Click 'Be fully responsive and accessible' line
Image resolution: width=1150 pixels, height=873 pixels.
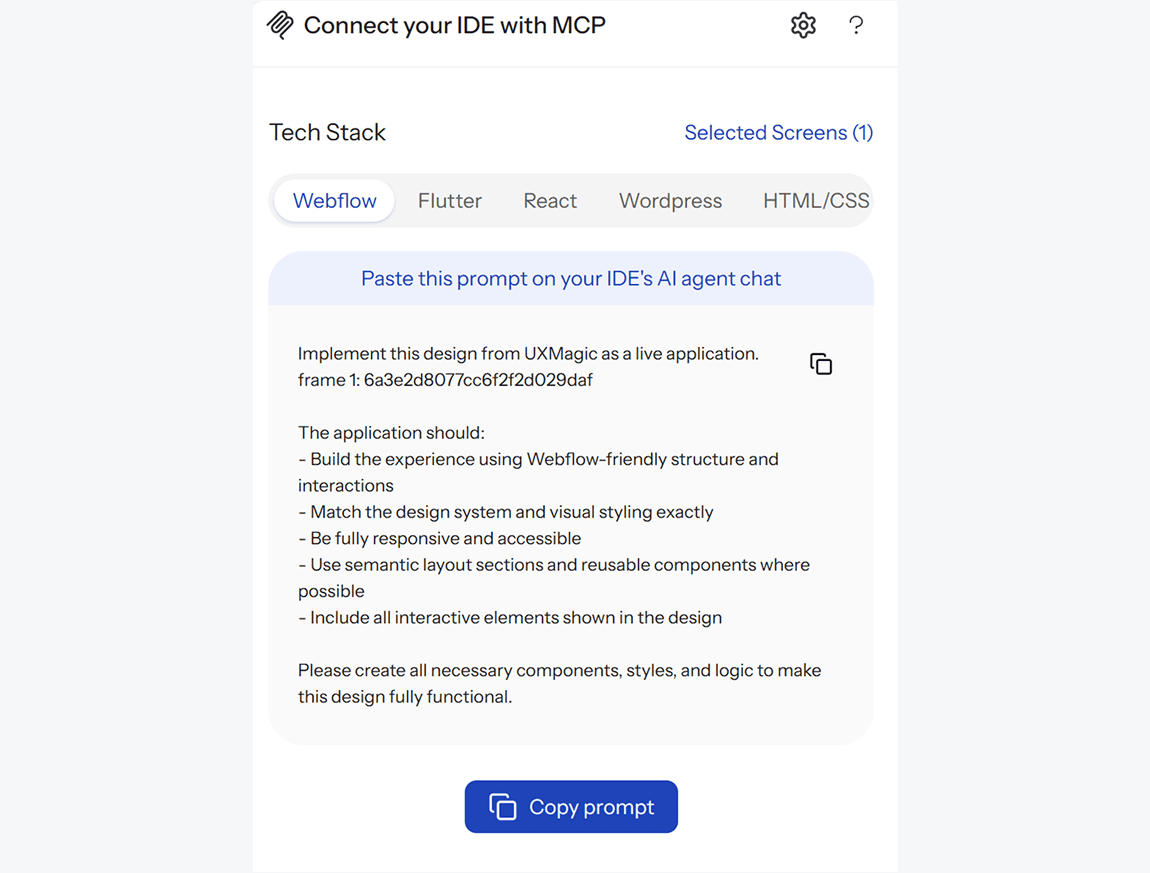click(439, 538)
